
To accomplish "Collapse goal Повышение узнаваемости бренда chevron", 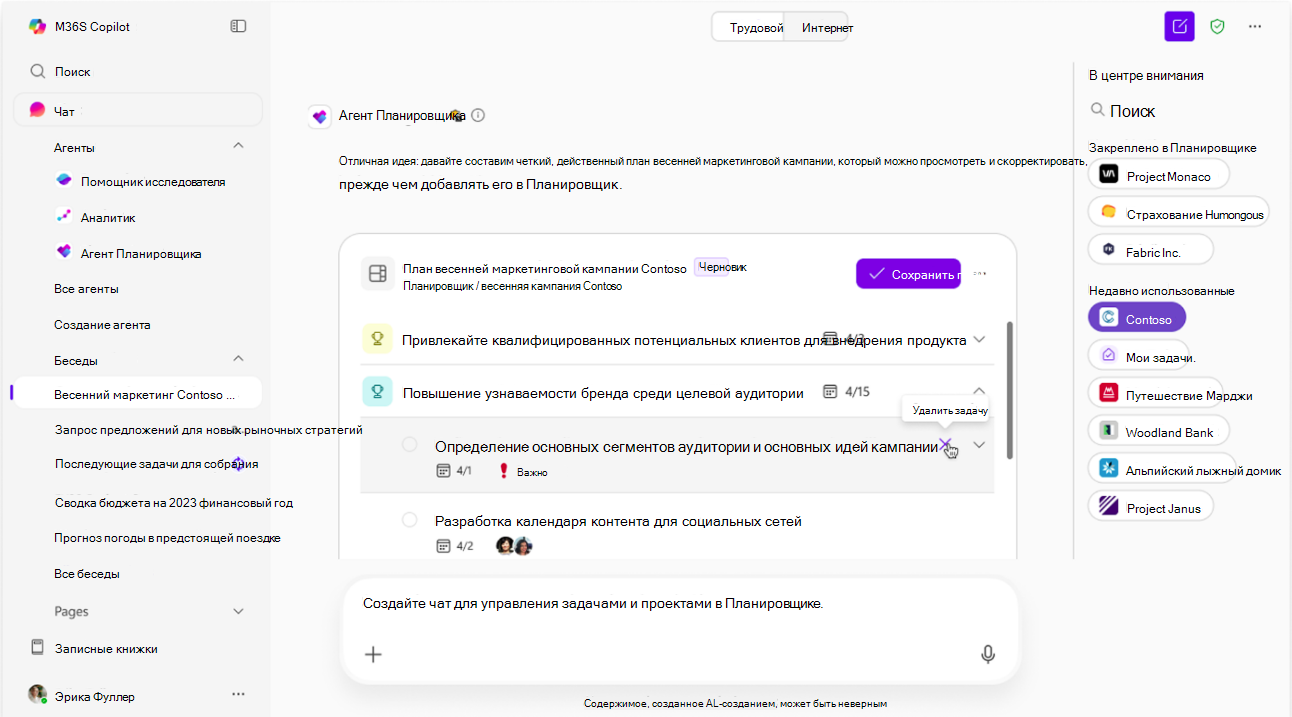I will pyautogui.click(x=979, y=391).
